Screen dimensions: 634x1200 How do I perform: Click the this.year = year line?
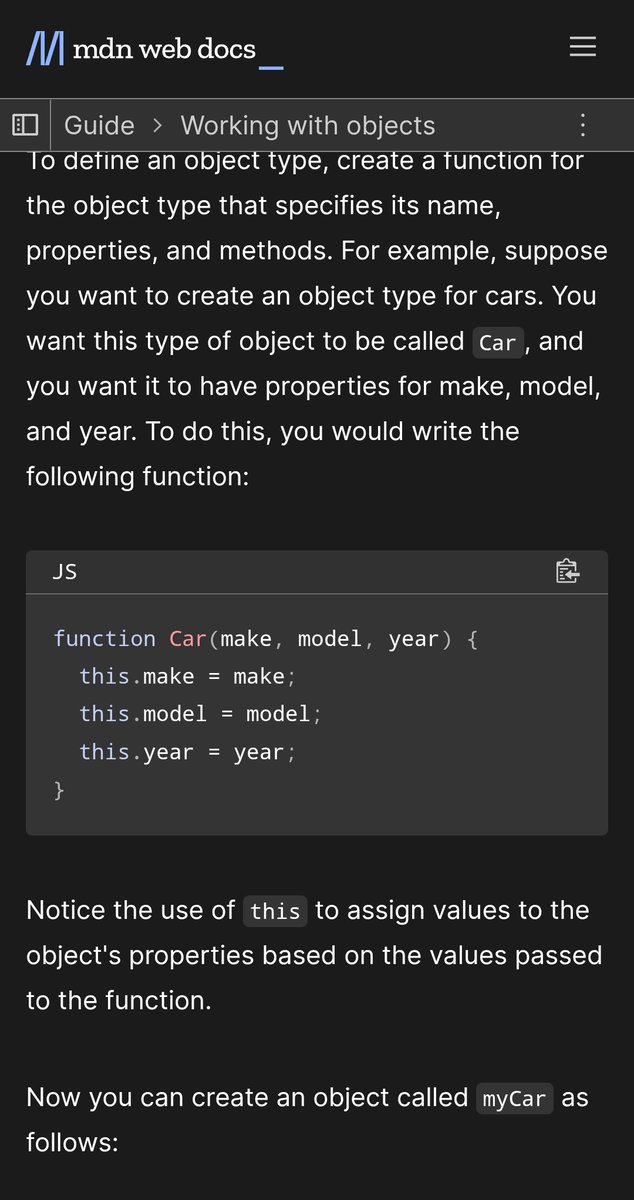(x=188, y=752)
